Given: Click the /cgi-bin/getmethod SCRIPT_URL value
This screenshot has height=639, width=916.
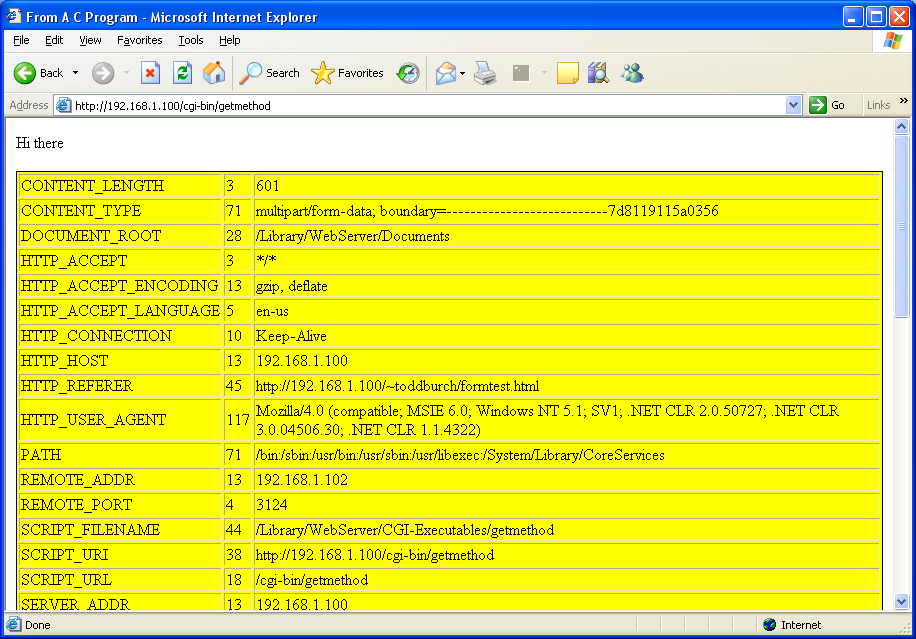Looking at the screenshot, I should pos(311,580).
